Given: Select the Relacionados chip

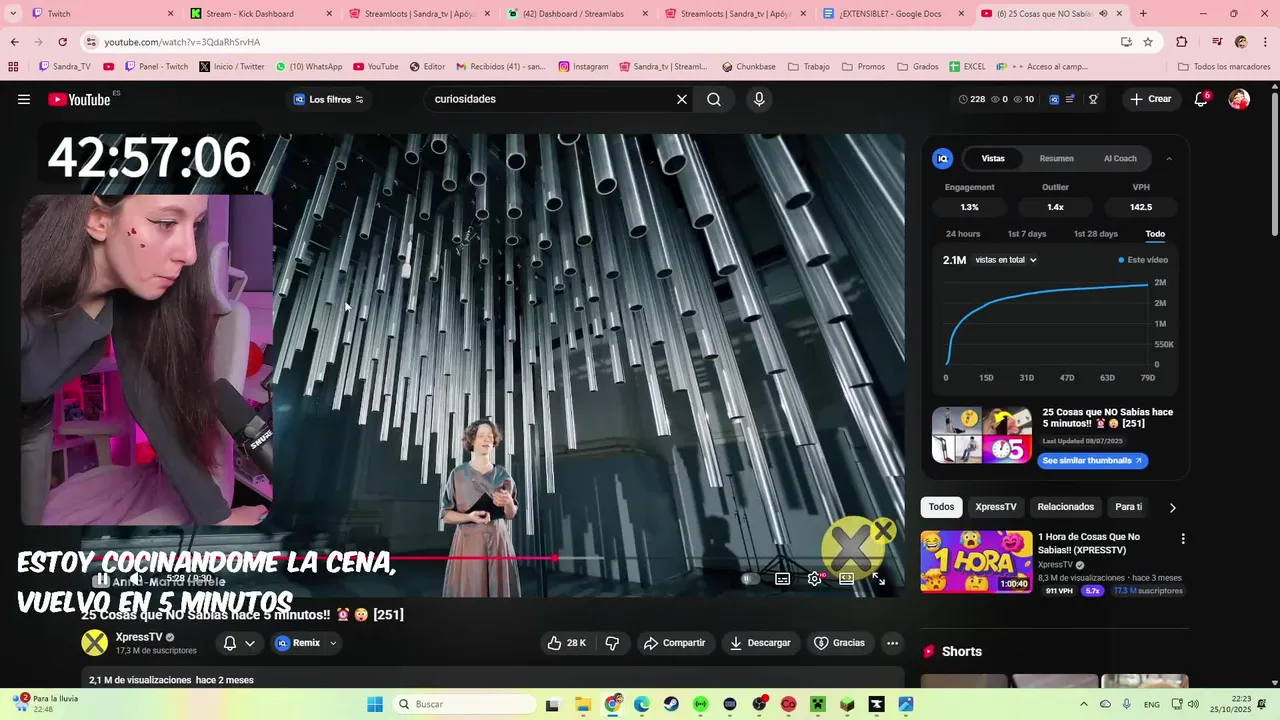Looking at the screenshot, I should pos(1066,507).
